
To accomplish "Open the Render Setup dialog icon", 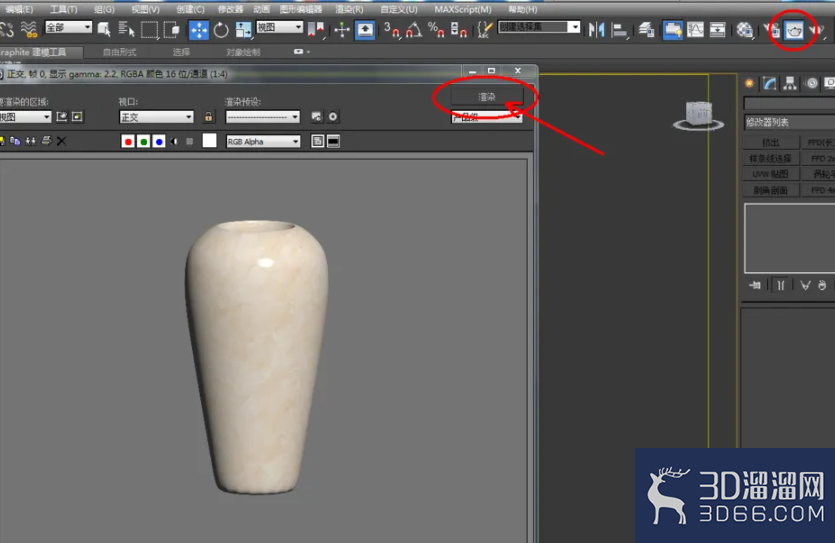I will click(772, 30).
